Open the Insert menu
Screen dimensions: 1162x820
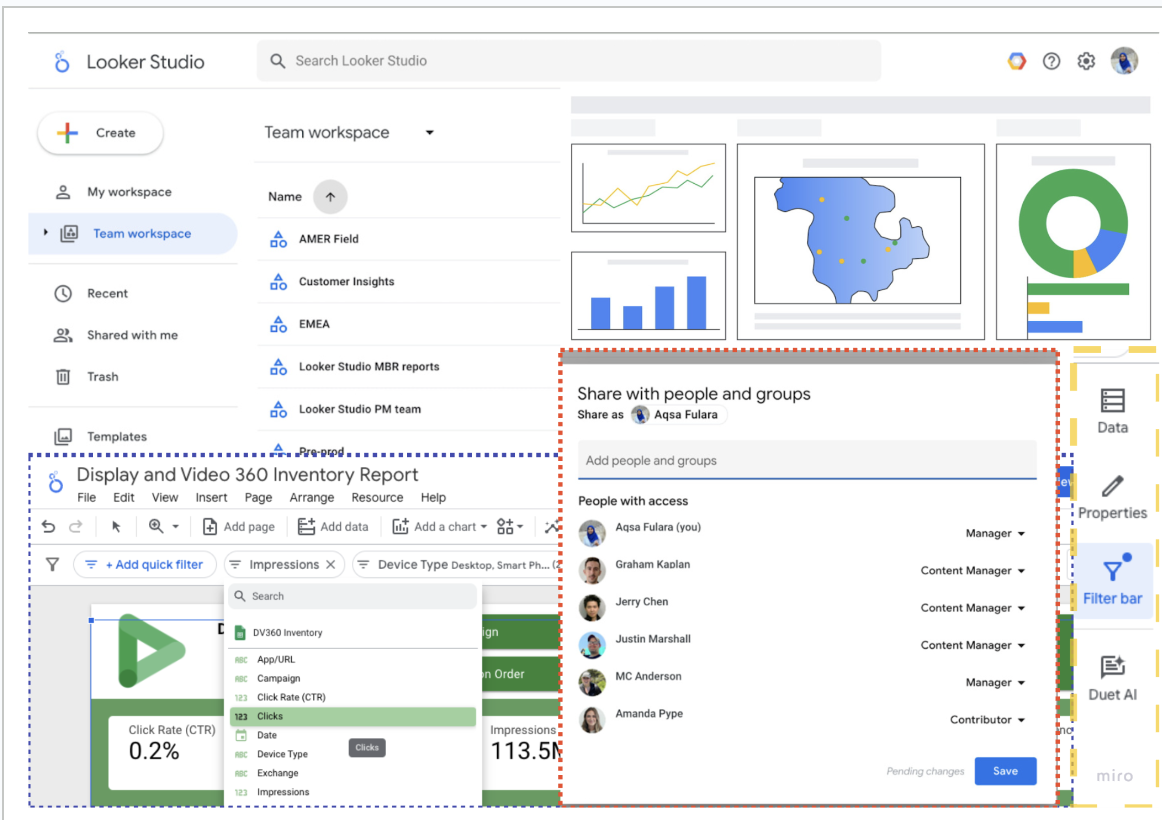[211, 498]
